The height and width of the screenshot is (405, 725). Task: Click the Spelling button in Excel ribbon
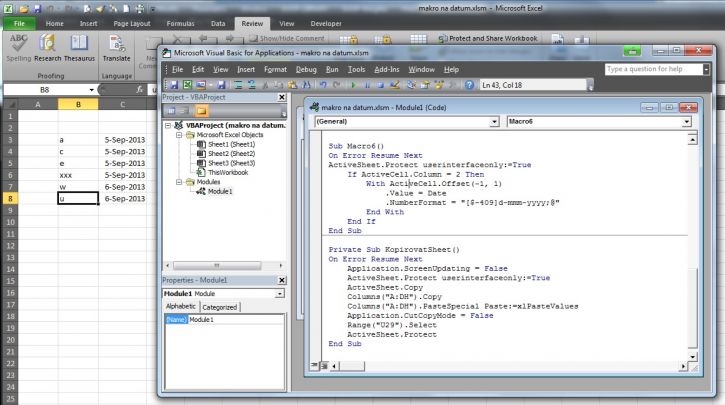tap(18, 48)
